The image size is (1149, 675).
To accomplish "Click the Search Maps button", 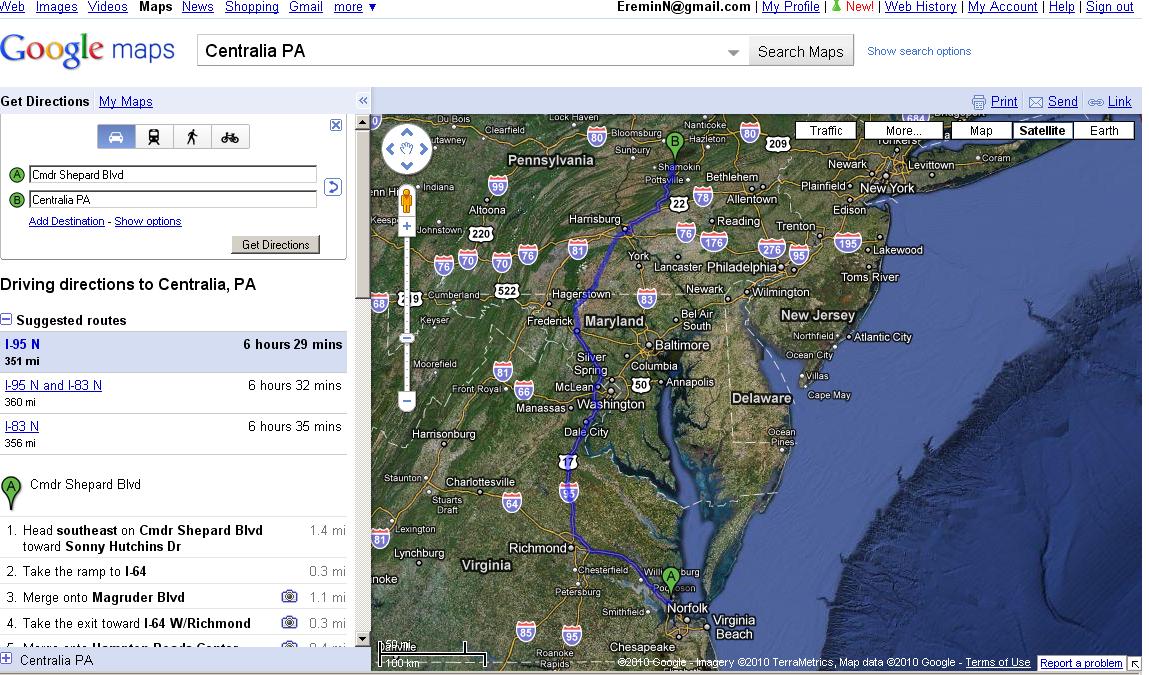I will pos(800,51).
